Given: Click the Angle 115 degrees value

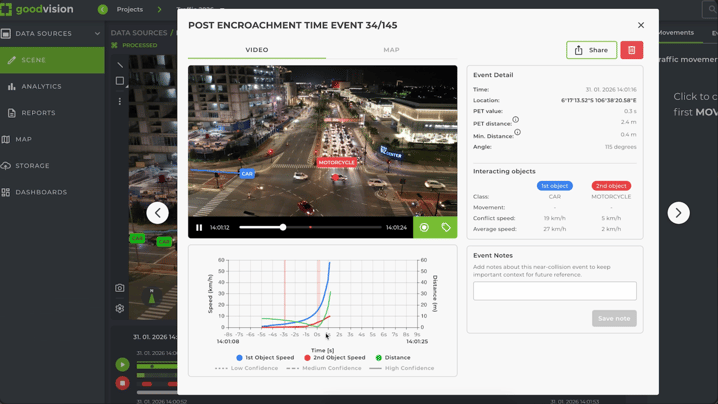Looking at the screenshot, I should pyautogui.click(x=620, y=147).
